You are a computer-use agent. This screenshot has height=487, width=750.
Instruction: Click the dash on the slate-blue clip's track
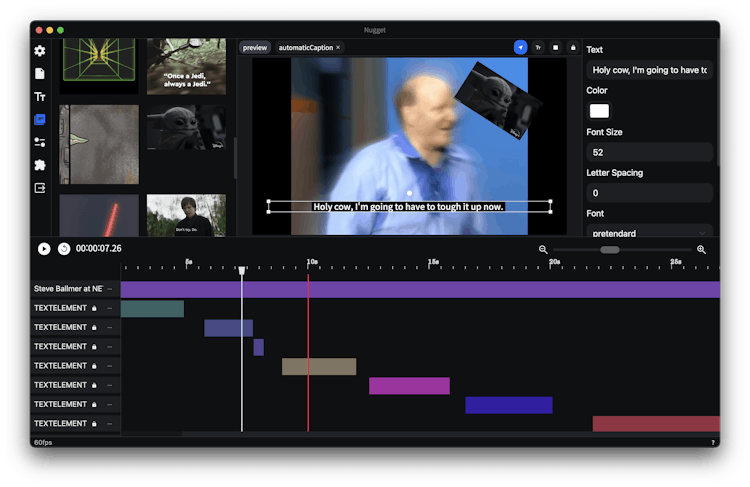(110, 327)
